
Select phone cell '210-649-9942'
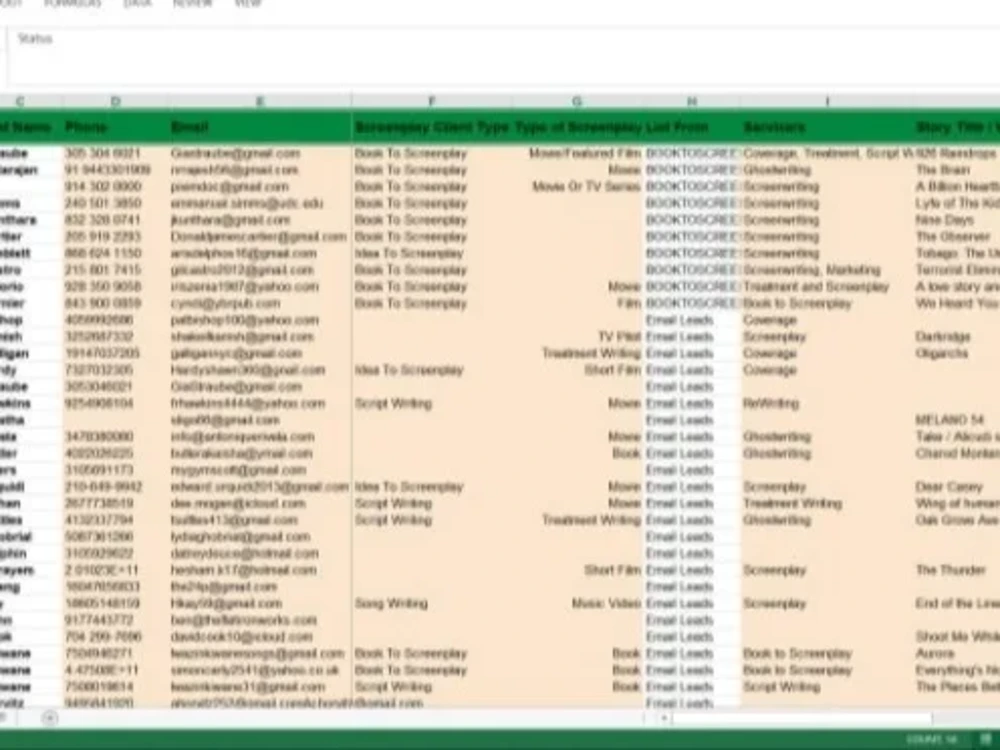(115, 487)
